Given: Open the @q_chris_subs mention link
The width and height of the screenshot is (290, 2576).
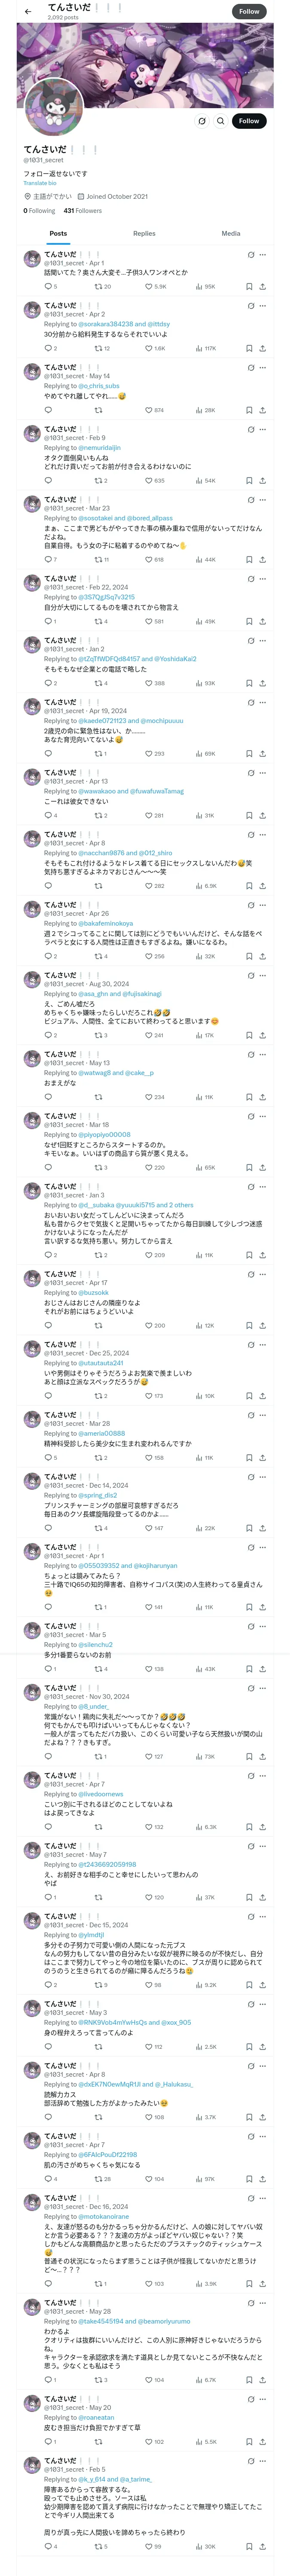Looking at the screenshot, I should coord(99,386).
